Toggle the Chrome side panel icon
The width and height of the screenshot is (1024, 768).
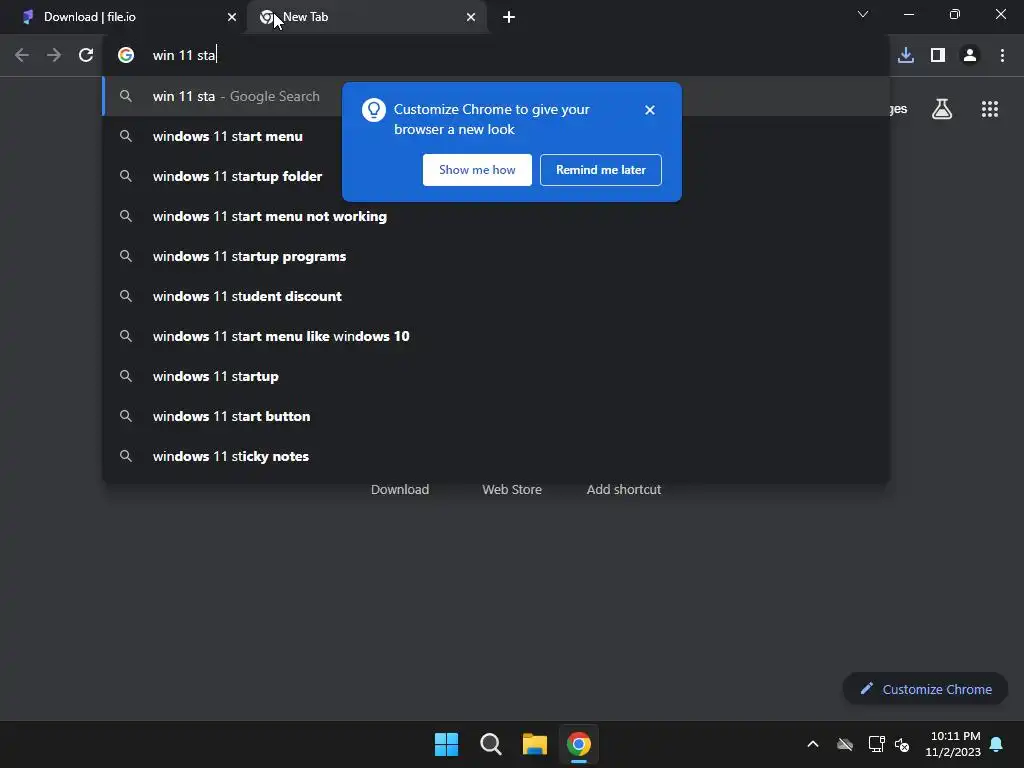coord(938,56)
